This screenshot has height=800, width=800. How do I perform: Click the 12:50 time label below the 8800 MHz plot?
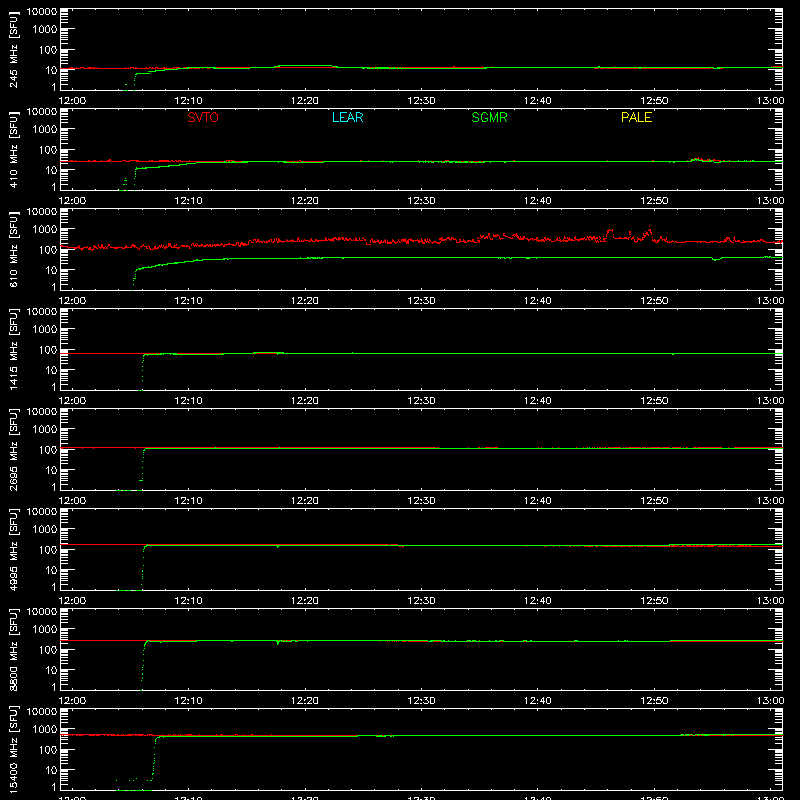(654, 701)
